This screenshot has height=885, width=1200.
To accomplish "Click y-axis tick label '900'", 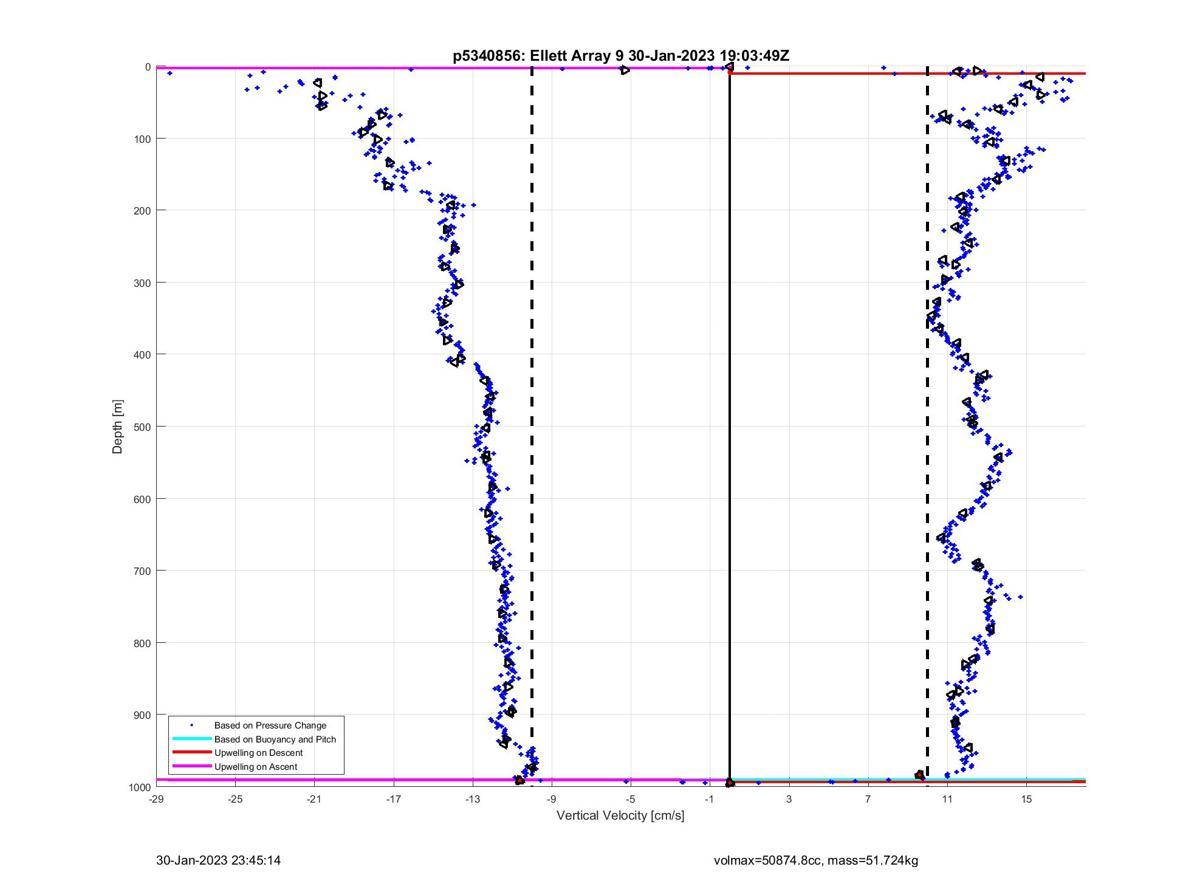I will point(142,715).
